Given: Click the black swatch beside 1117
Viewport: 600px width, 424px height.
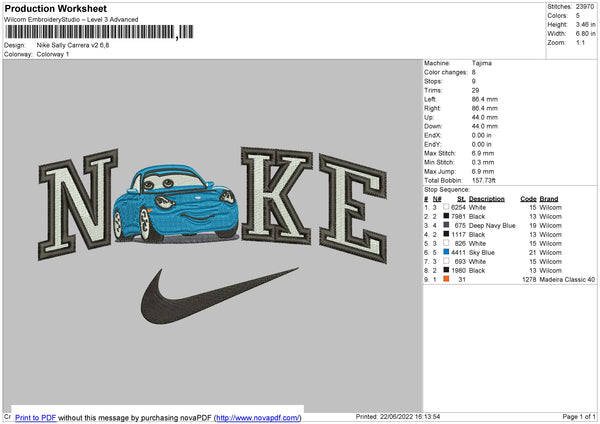Looking at the screenshot, I should point(446,234).
